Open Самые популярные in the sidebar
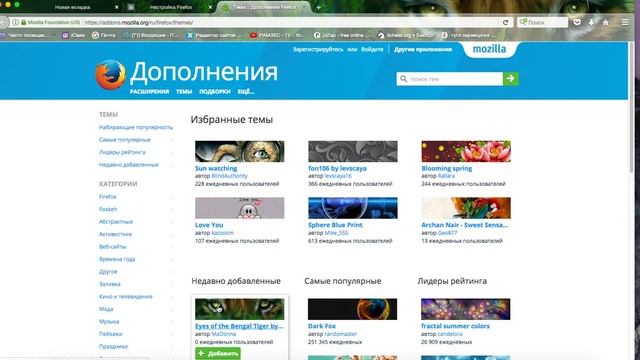Image resolution: width=640 pixels, height=360 pixels. point(124,140)
